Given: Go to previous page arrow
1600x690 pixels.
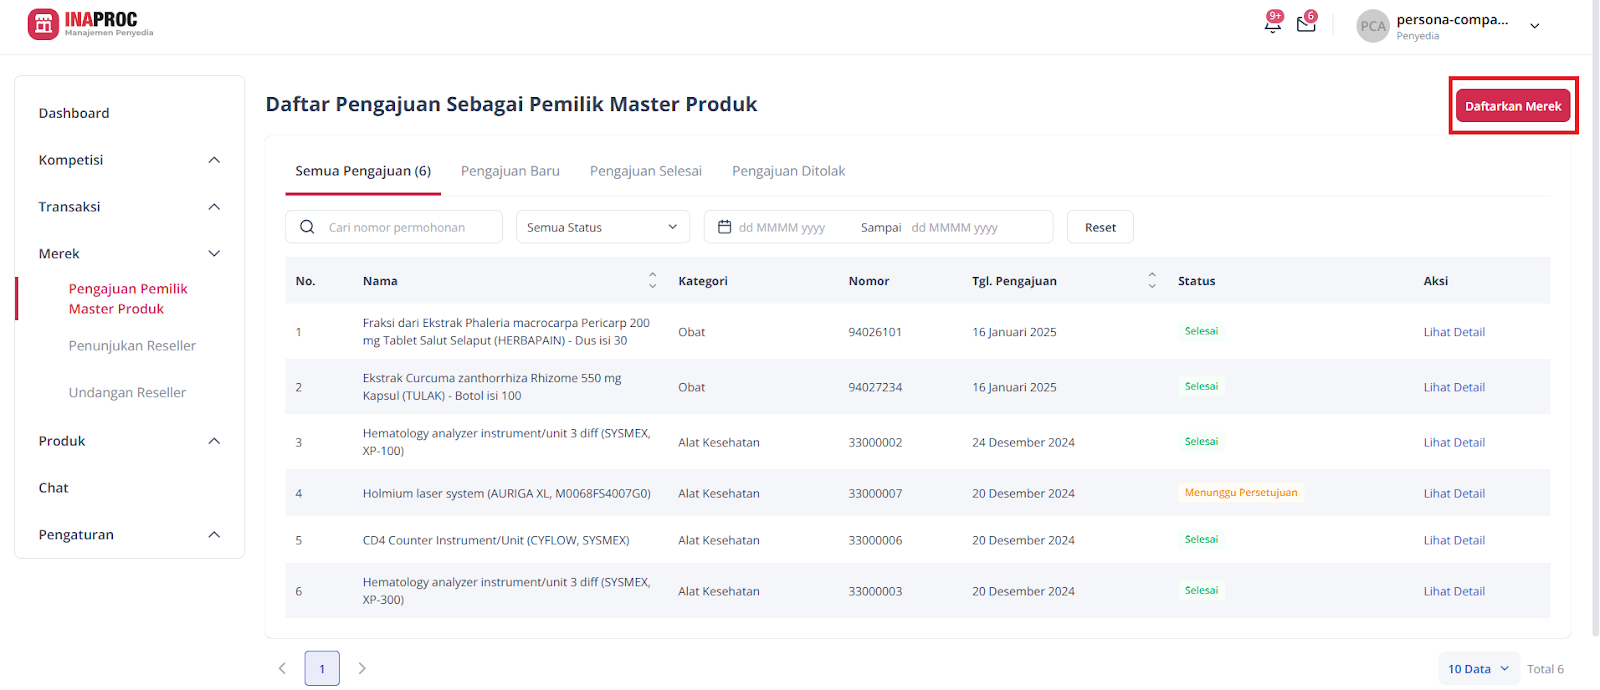Looking at the screenshot, I should 282,668.
